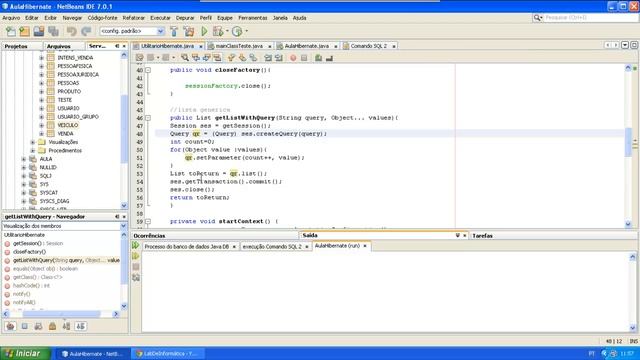Click the Debug Project toolbar icon
Viewport: 640px width, 360px height.
click(x=218, y=31)
